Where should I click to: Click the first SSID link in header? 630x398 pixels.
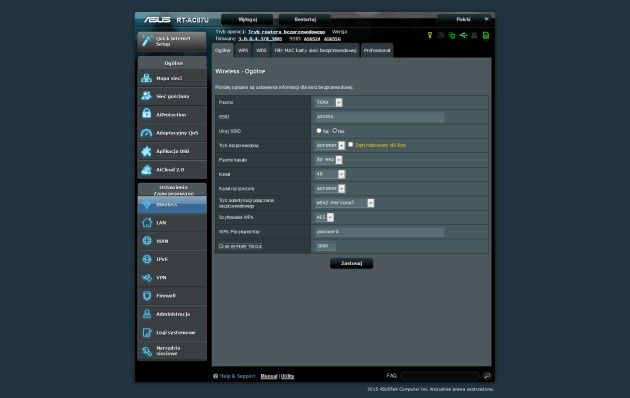312,39
